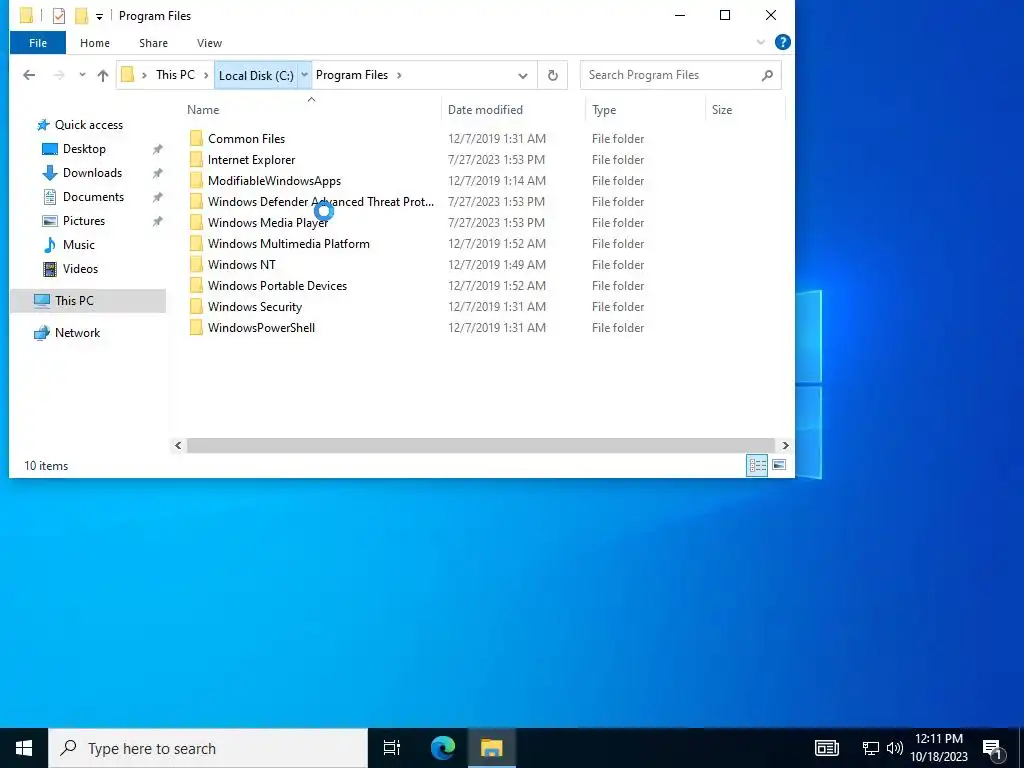This screenshot has height=768, width=1024.
Task: Click Local Disk (C:) breadcrumb
Action: [x=256, y=75]
